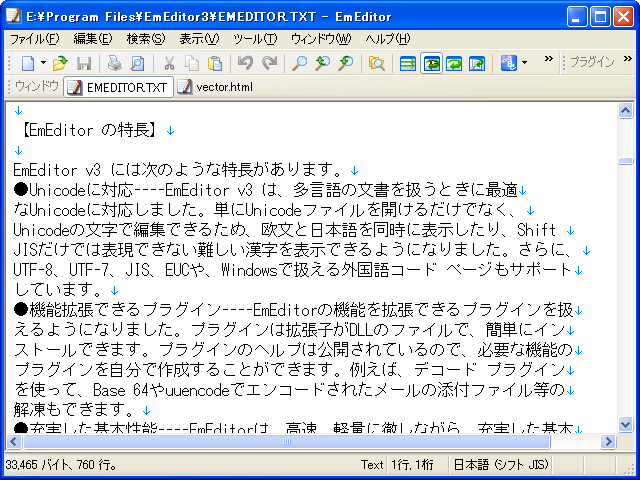Viewport: 640px width, 480px height.
Task: Expand the プラグイン toolbar chevron
Action: click(x=628, y=59)
